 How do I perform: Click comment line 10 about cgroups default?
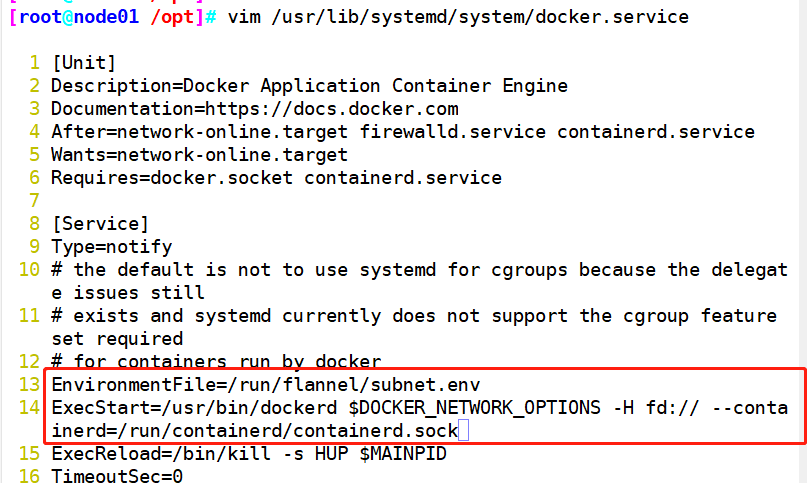[419, 281]
